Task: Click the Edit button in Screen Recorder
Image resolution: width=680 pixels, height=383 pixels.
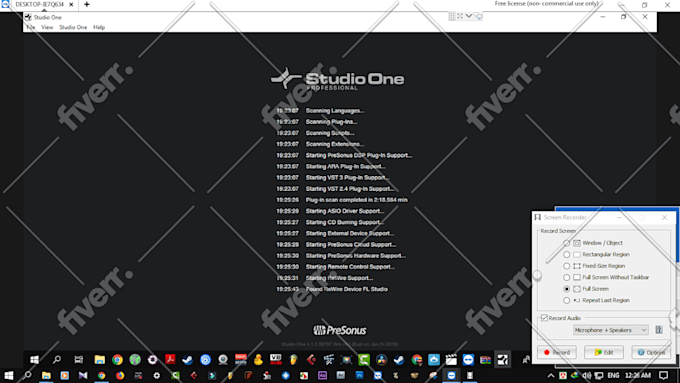Action: point(604,352)
